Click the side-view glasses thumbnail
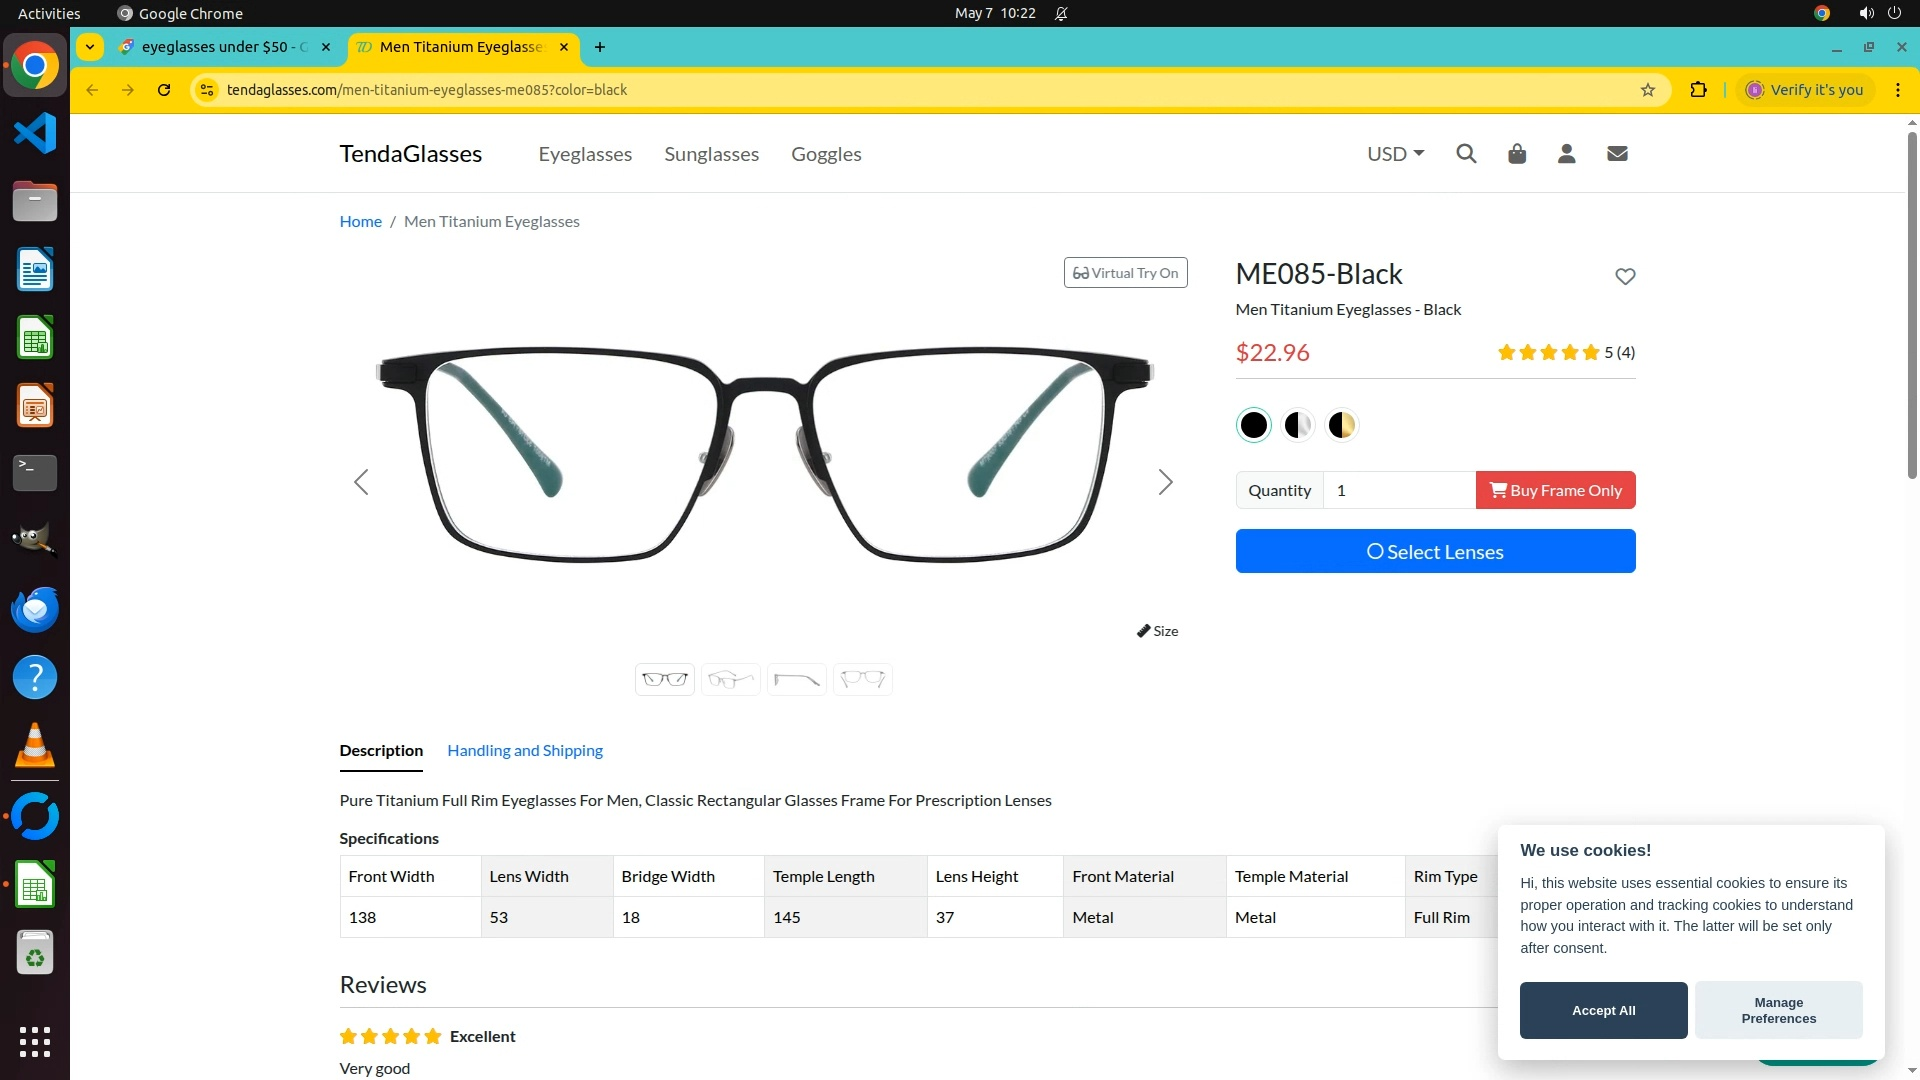 [x=796, y=680]
